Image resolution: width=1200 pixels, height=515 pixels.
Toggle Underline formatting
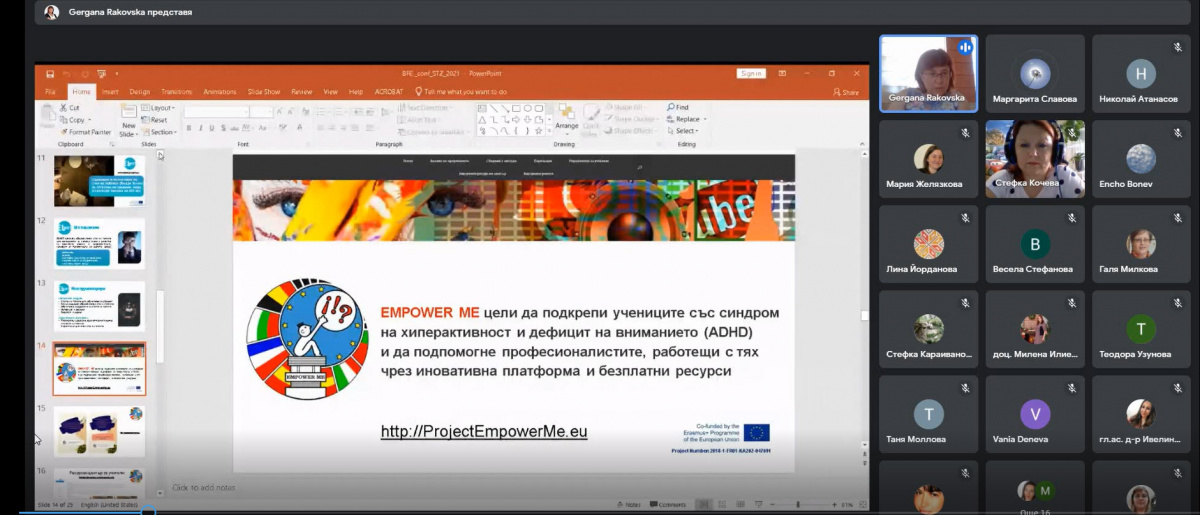(x=213, y=128)
